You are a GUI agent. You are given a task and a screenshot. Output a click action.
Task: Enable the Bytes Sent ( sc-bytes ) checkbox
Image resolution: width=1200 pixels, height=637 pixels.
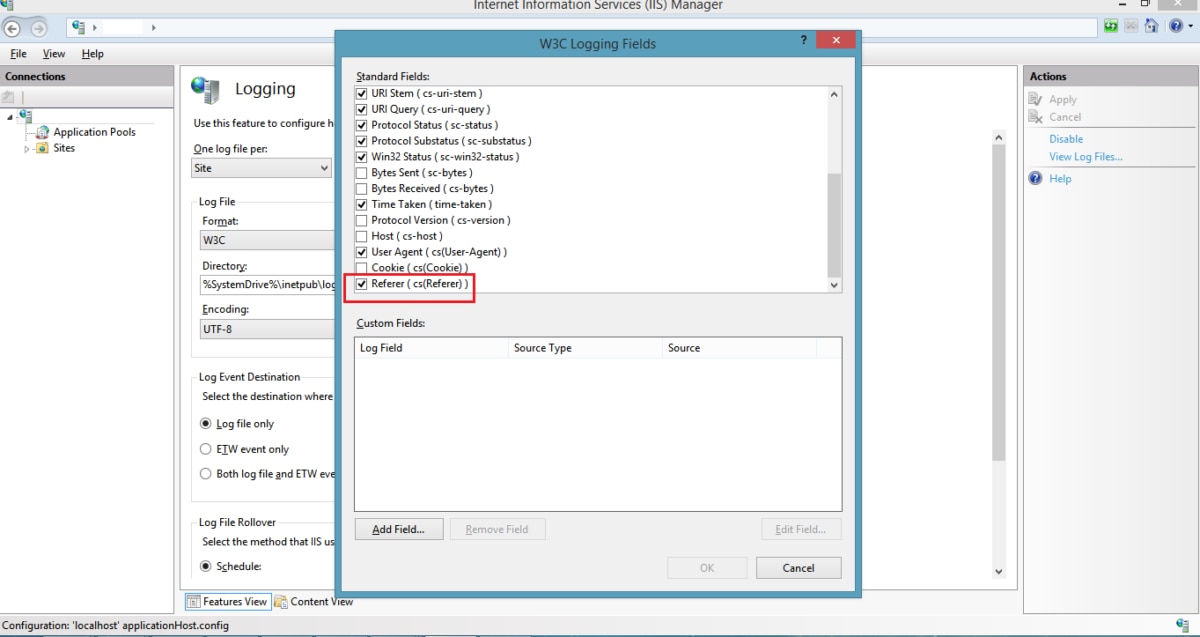click(362, 173)
